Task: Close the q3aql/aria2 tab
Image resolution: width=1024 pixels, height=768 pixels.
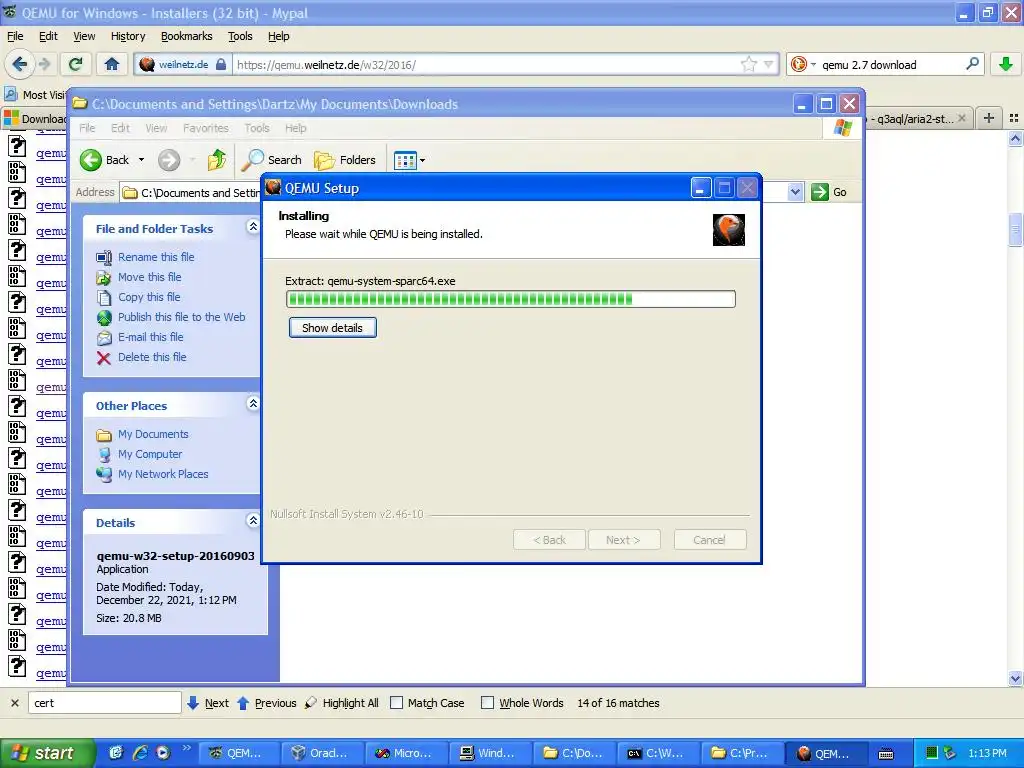Action: point(961,118)
